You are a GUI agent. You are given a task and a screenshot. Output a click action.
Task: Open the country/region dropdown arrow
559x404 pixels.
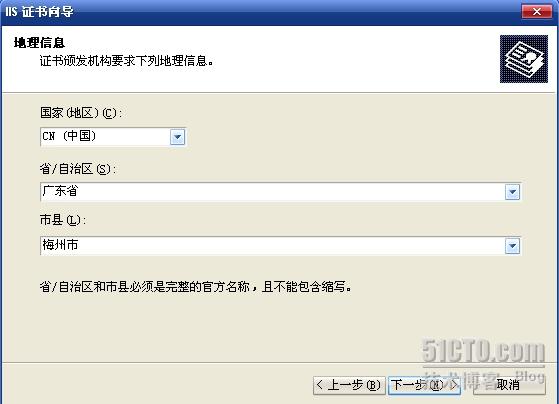177,137
